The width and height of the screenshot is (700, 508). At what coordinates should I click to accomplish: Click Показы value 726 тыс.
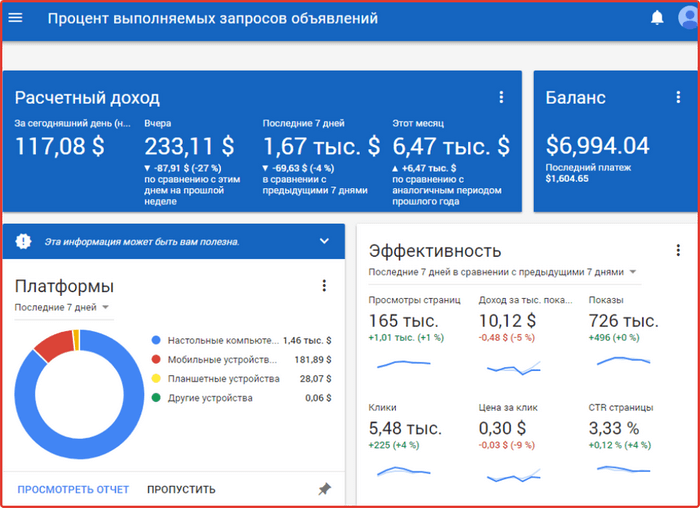coord(624,321)
